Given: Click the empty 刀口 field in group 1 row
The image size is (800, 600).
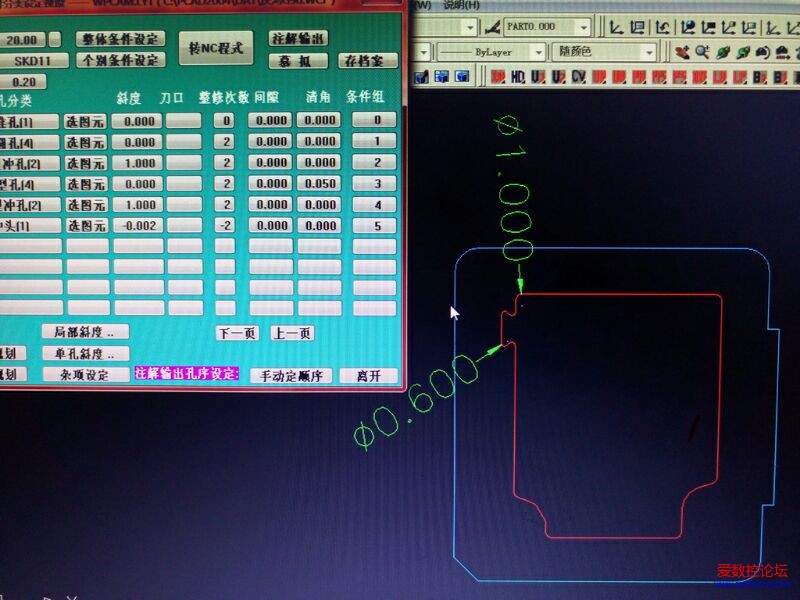Looking at the screenshot, I should pyautogui.click(x=184, y=141).
